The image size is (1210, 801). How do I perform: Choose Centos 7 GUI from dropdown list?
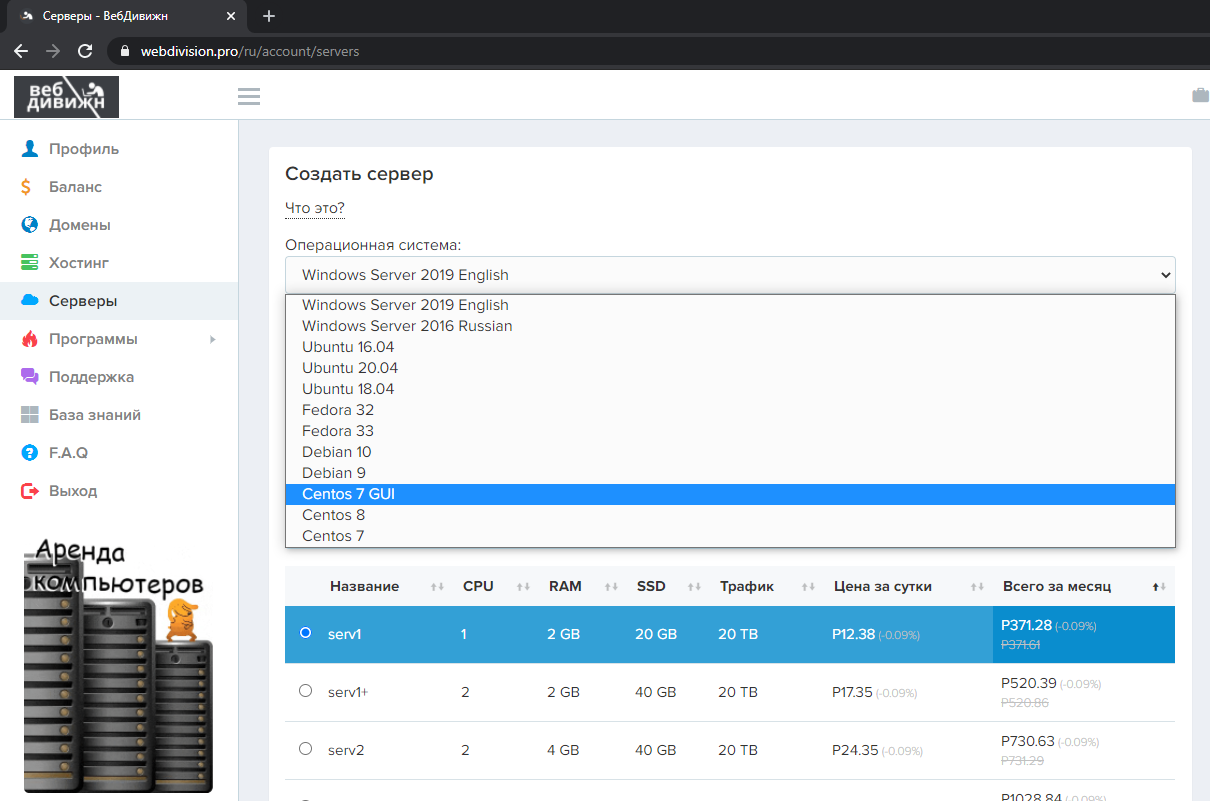click(x=349, y=494)
